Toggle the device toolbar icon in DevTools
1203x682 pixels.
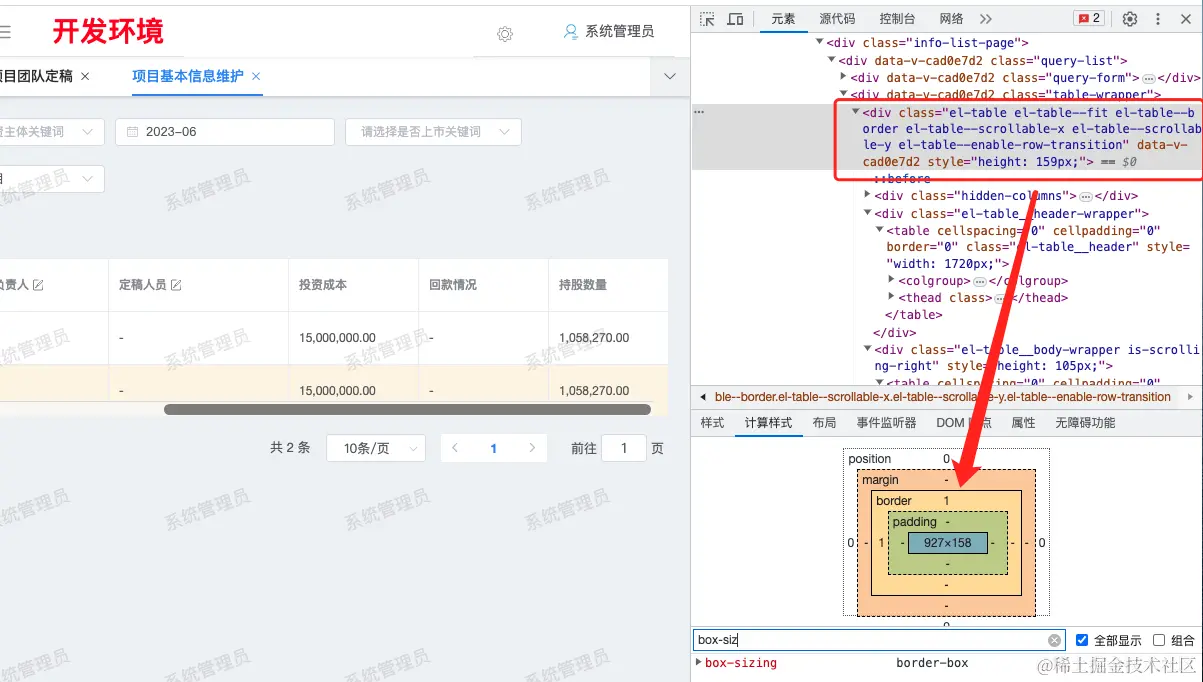[x=735, y=19]
